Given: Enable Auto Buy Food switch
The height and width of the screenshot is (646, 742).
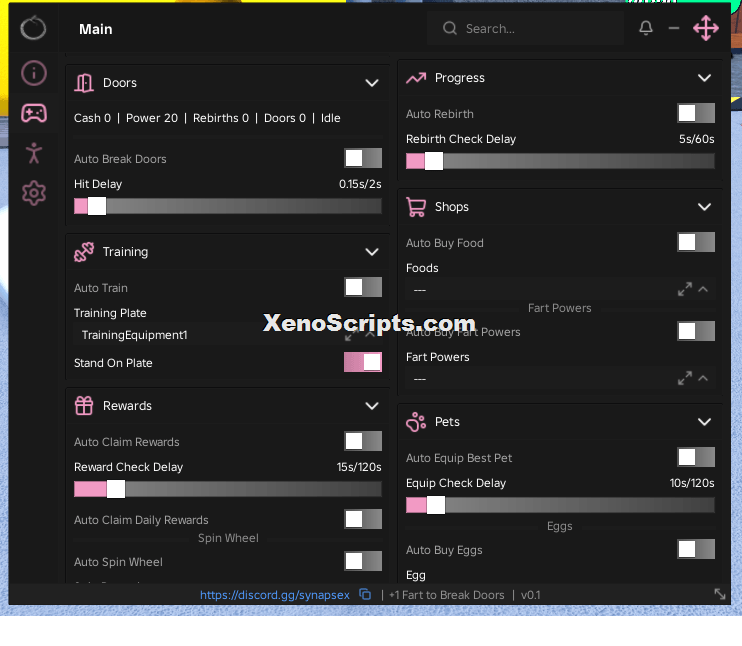Looking at the screenshot, I should [696, 242].
